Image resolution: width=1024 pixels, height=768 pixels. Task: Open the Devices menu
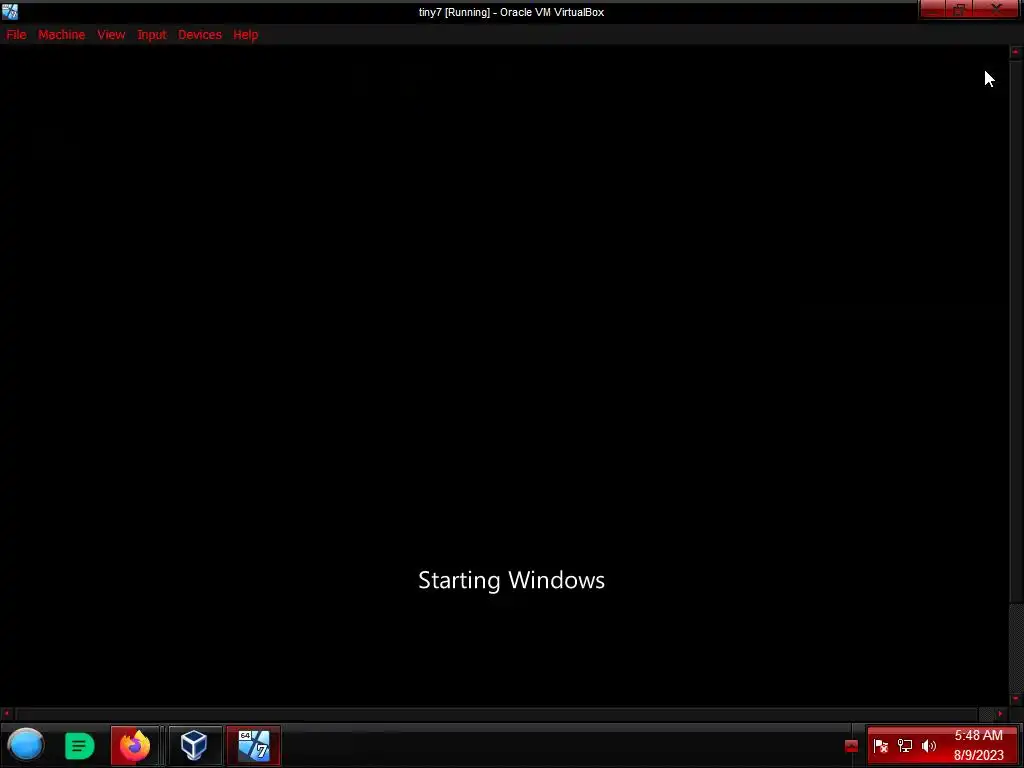click(x=200, y=35)
